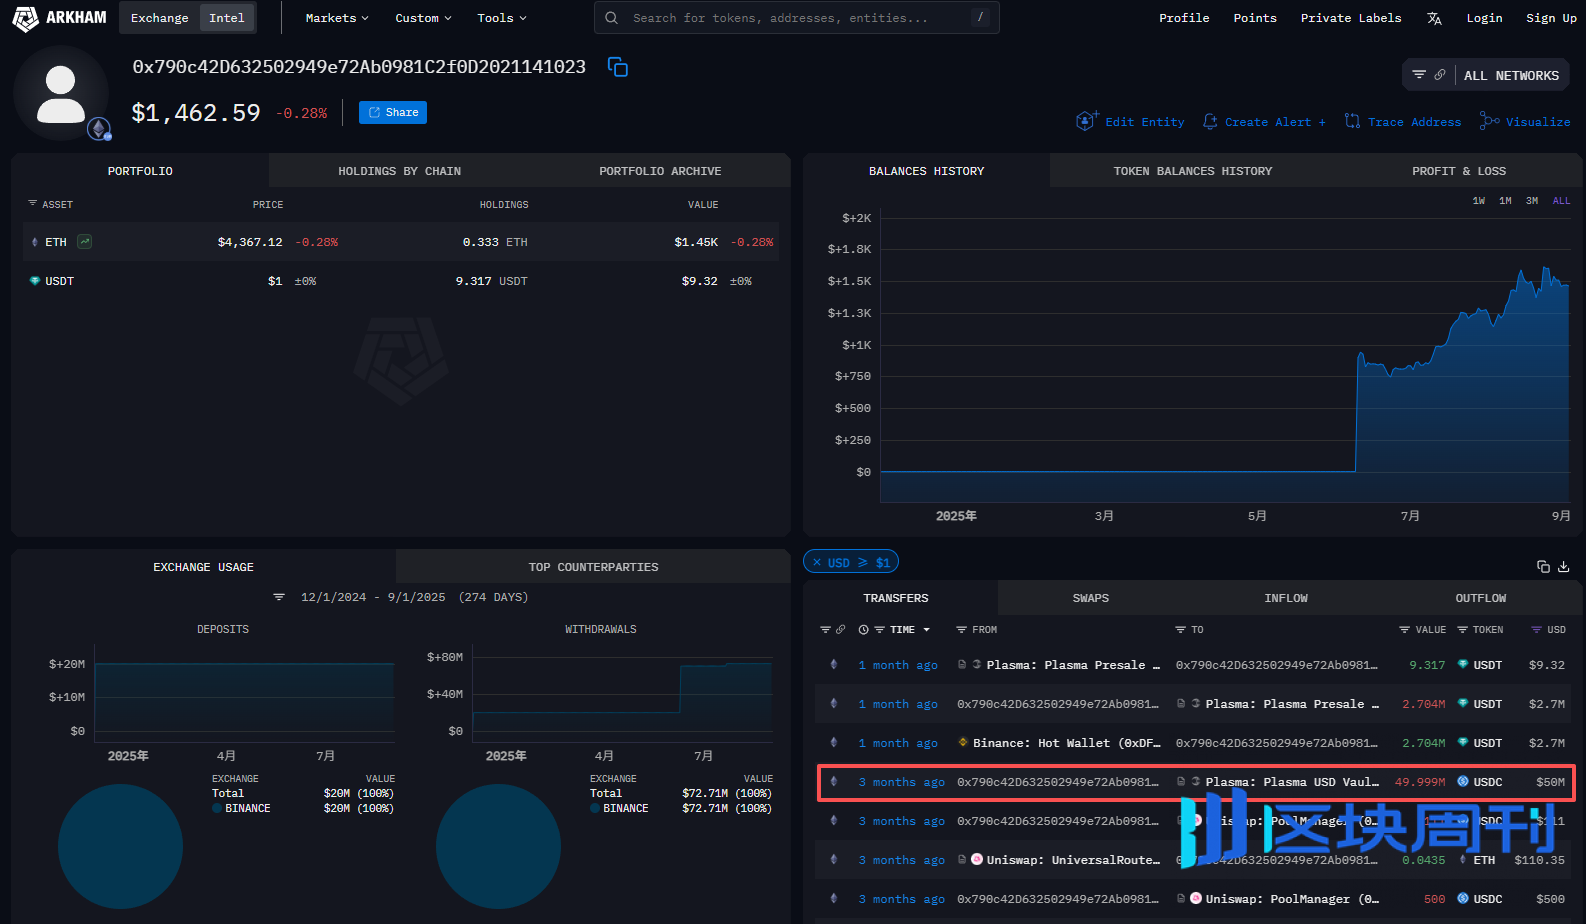Switch to Intel mode
The height and width of the screenshot is (924, 1586).
pyautogui.click(x=227, y=18)
